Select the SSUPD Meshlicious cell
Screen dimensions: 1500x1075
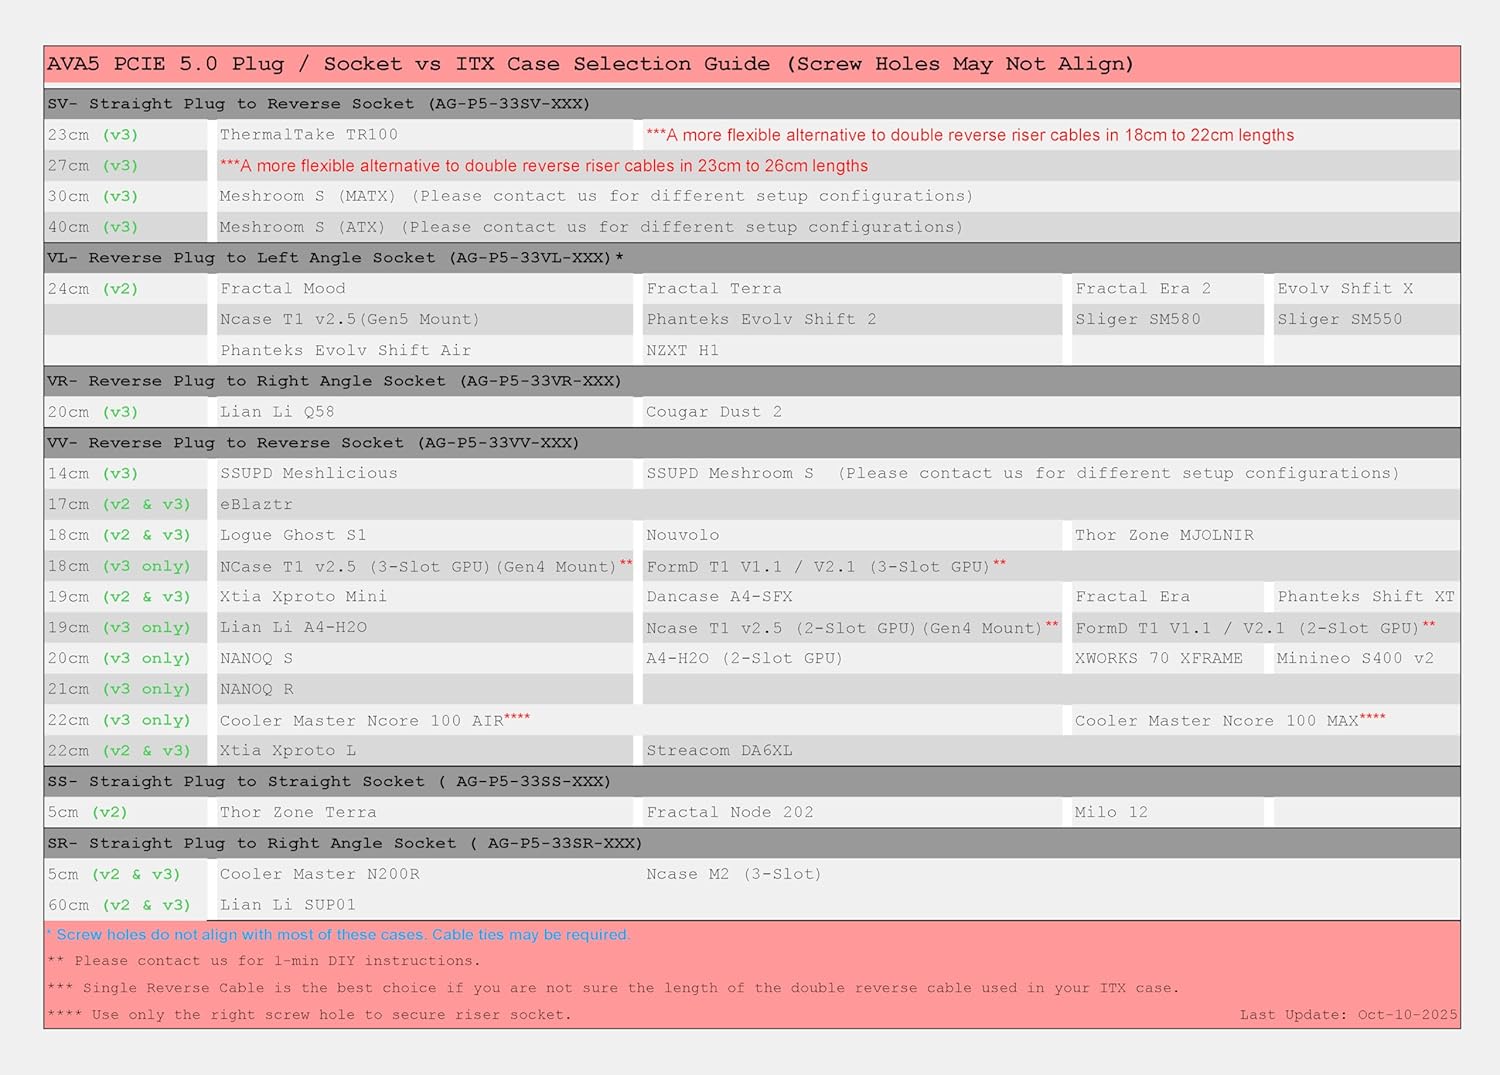click(309, 474)
